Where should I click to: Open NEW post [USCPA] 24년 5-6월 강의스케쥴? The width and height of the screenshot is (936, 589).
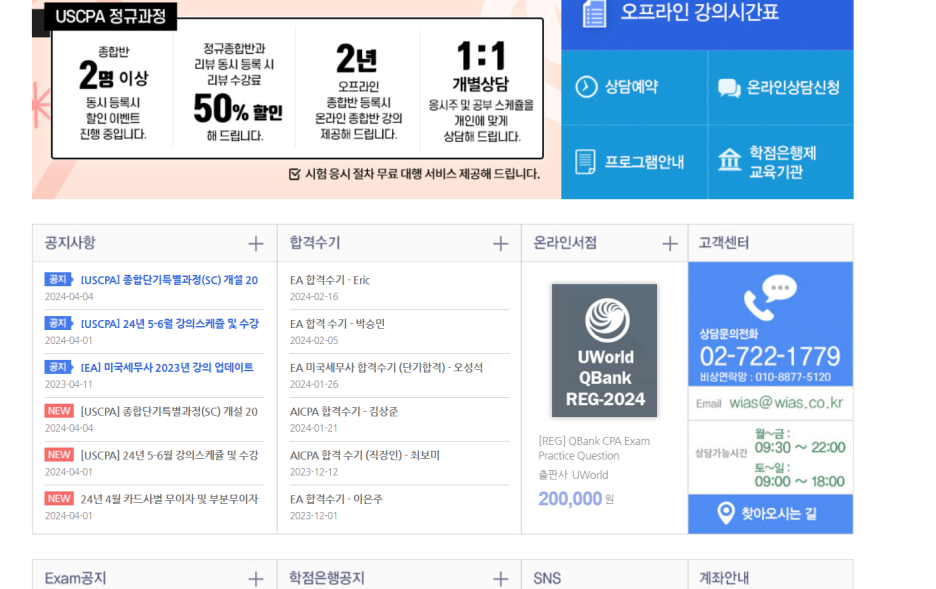tap(170, 455)
